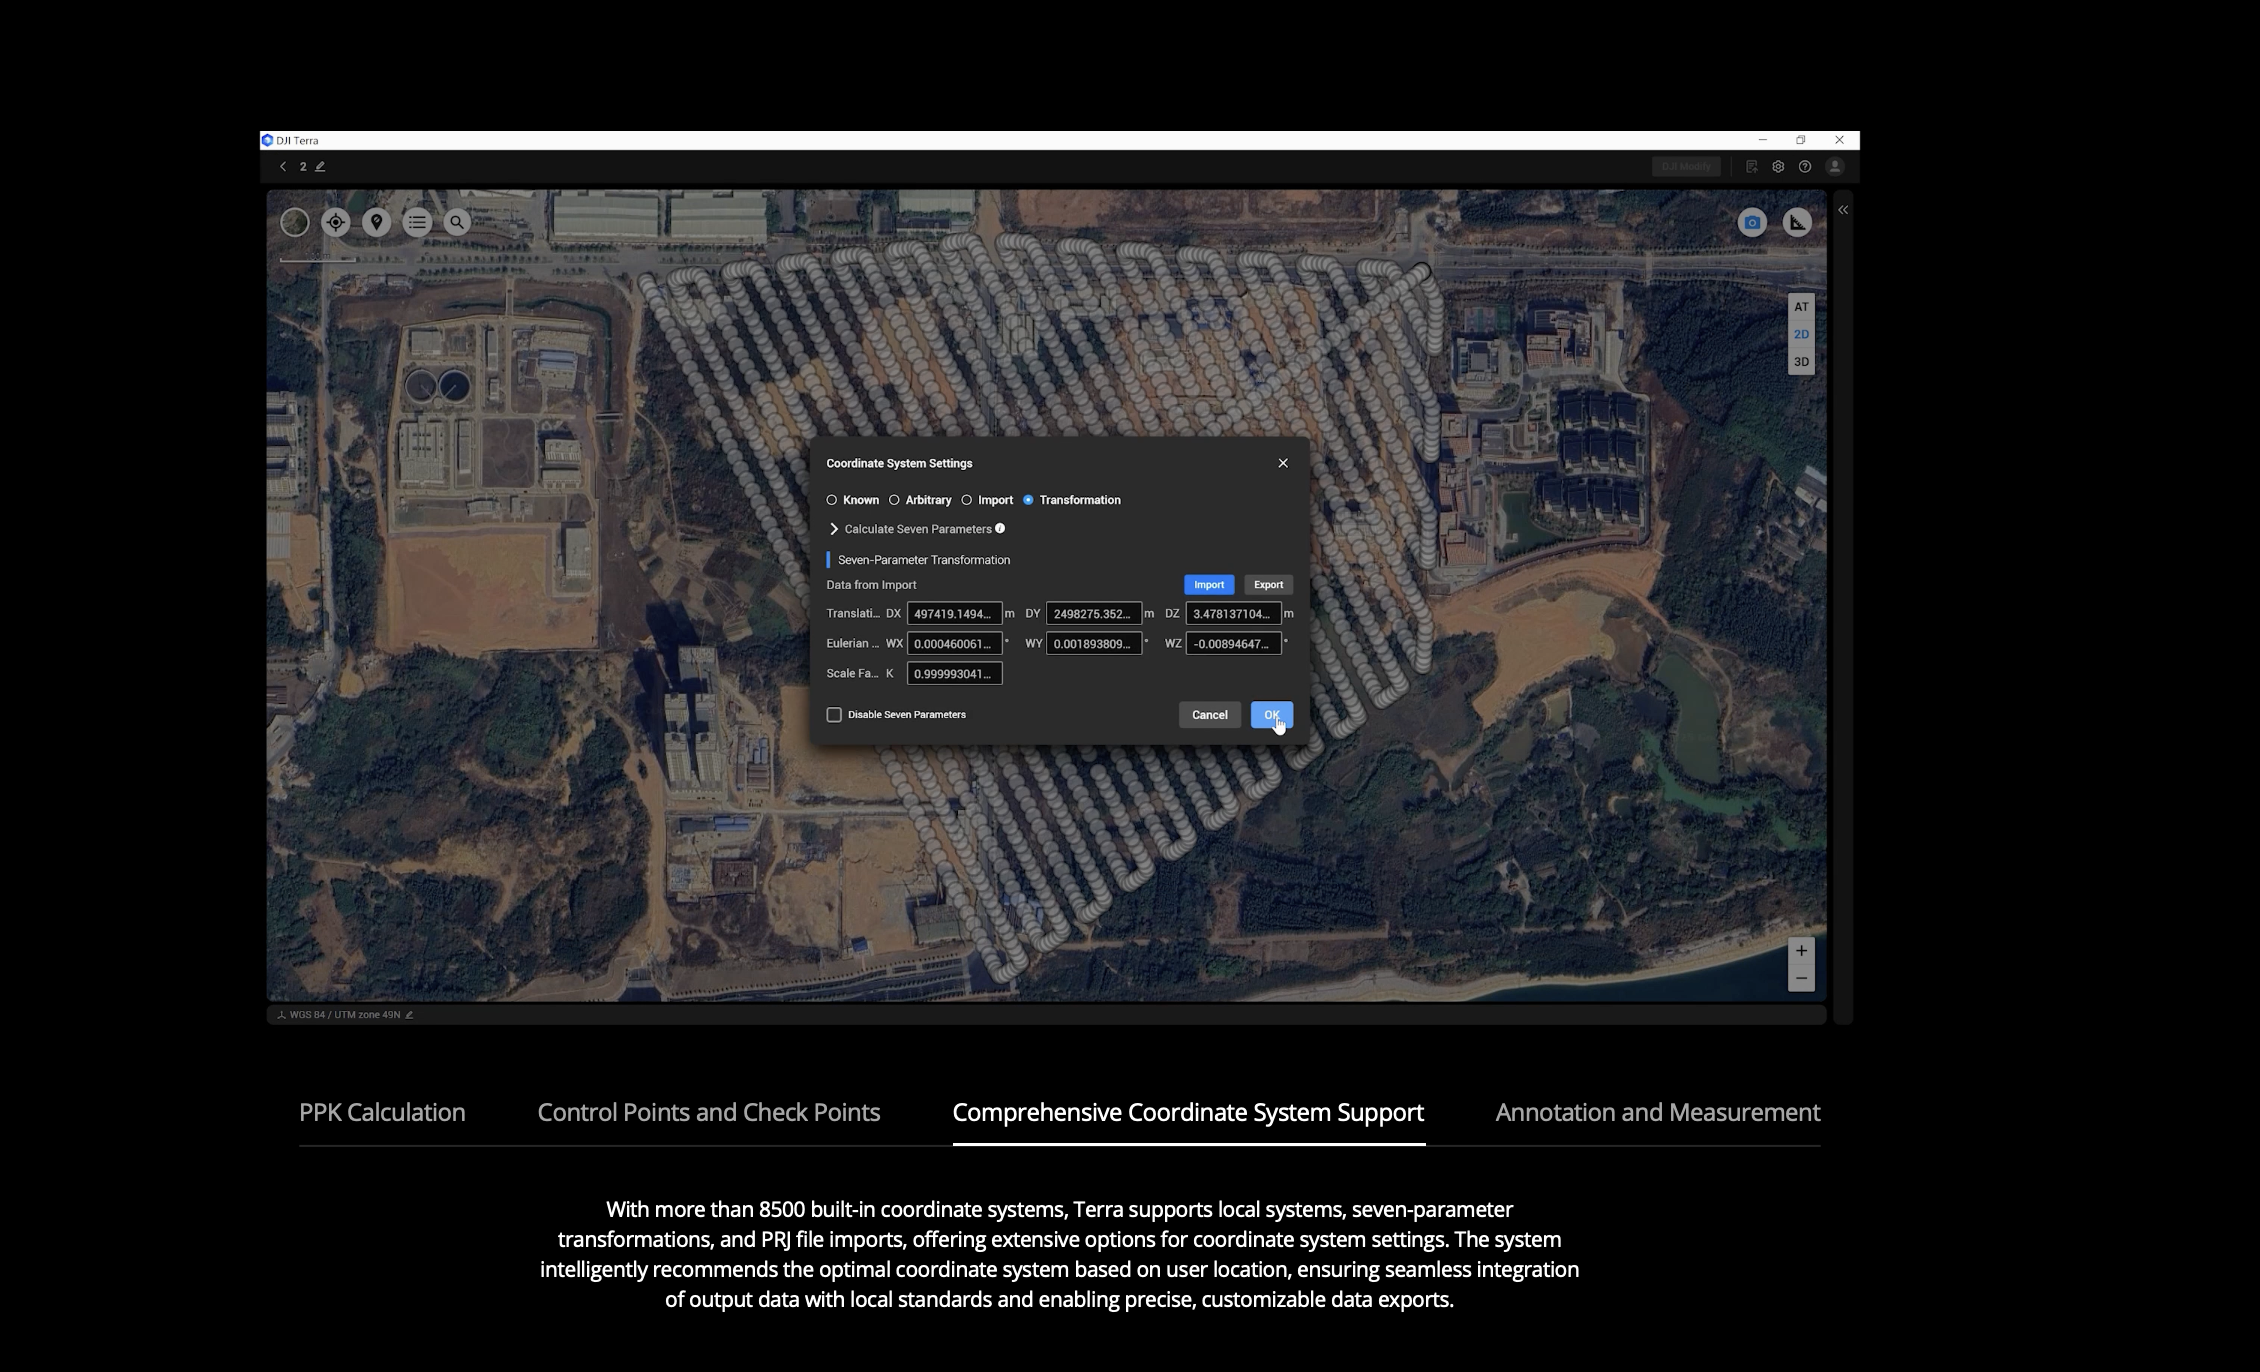Image resolution: width=2260 pixels, height=1372 pixels.
Task: Open the list view icon on map
Action: tap(417, 222)
